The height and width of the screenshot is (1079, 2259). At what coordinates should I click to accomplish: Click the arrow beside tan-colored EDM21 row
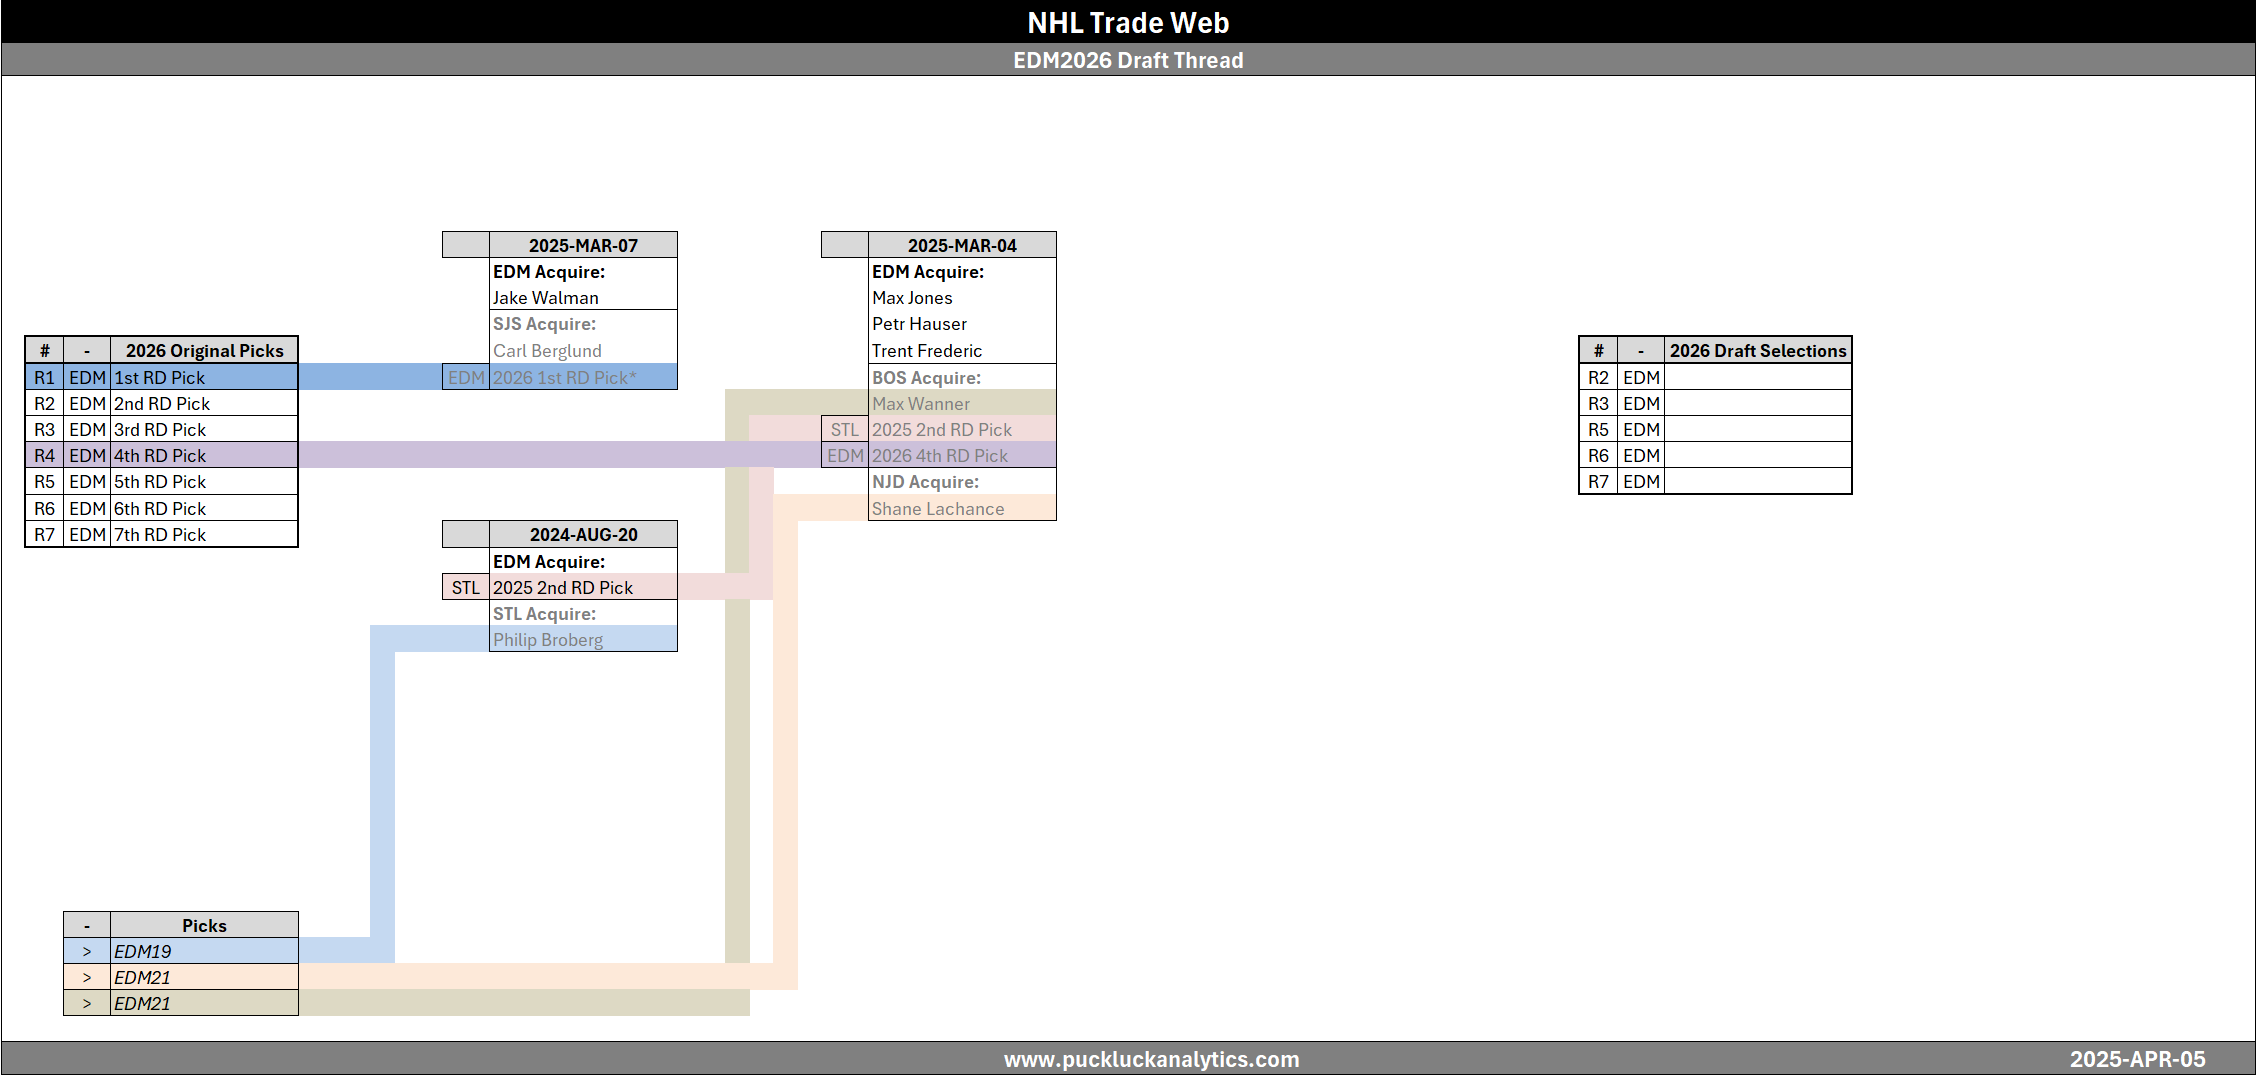pyautogui.click(x=87, y=1003)
